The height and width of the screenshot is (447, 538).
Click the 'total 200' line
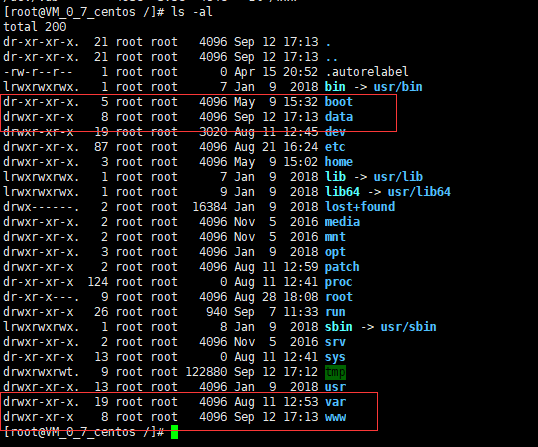pyautogui.click(x=35, y=27)
